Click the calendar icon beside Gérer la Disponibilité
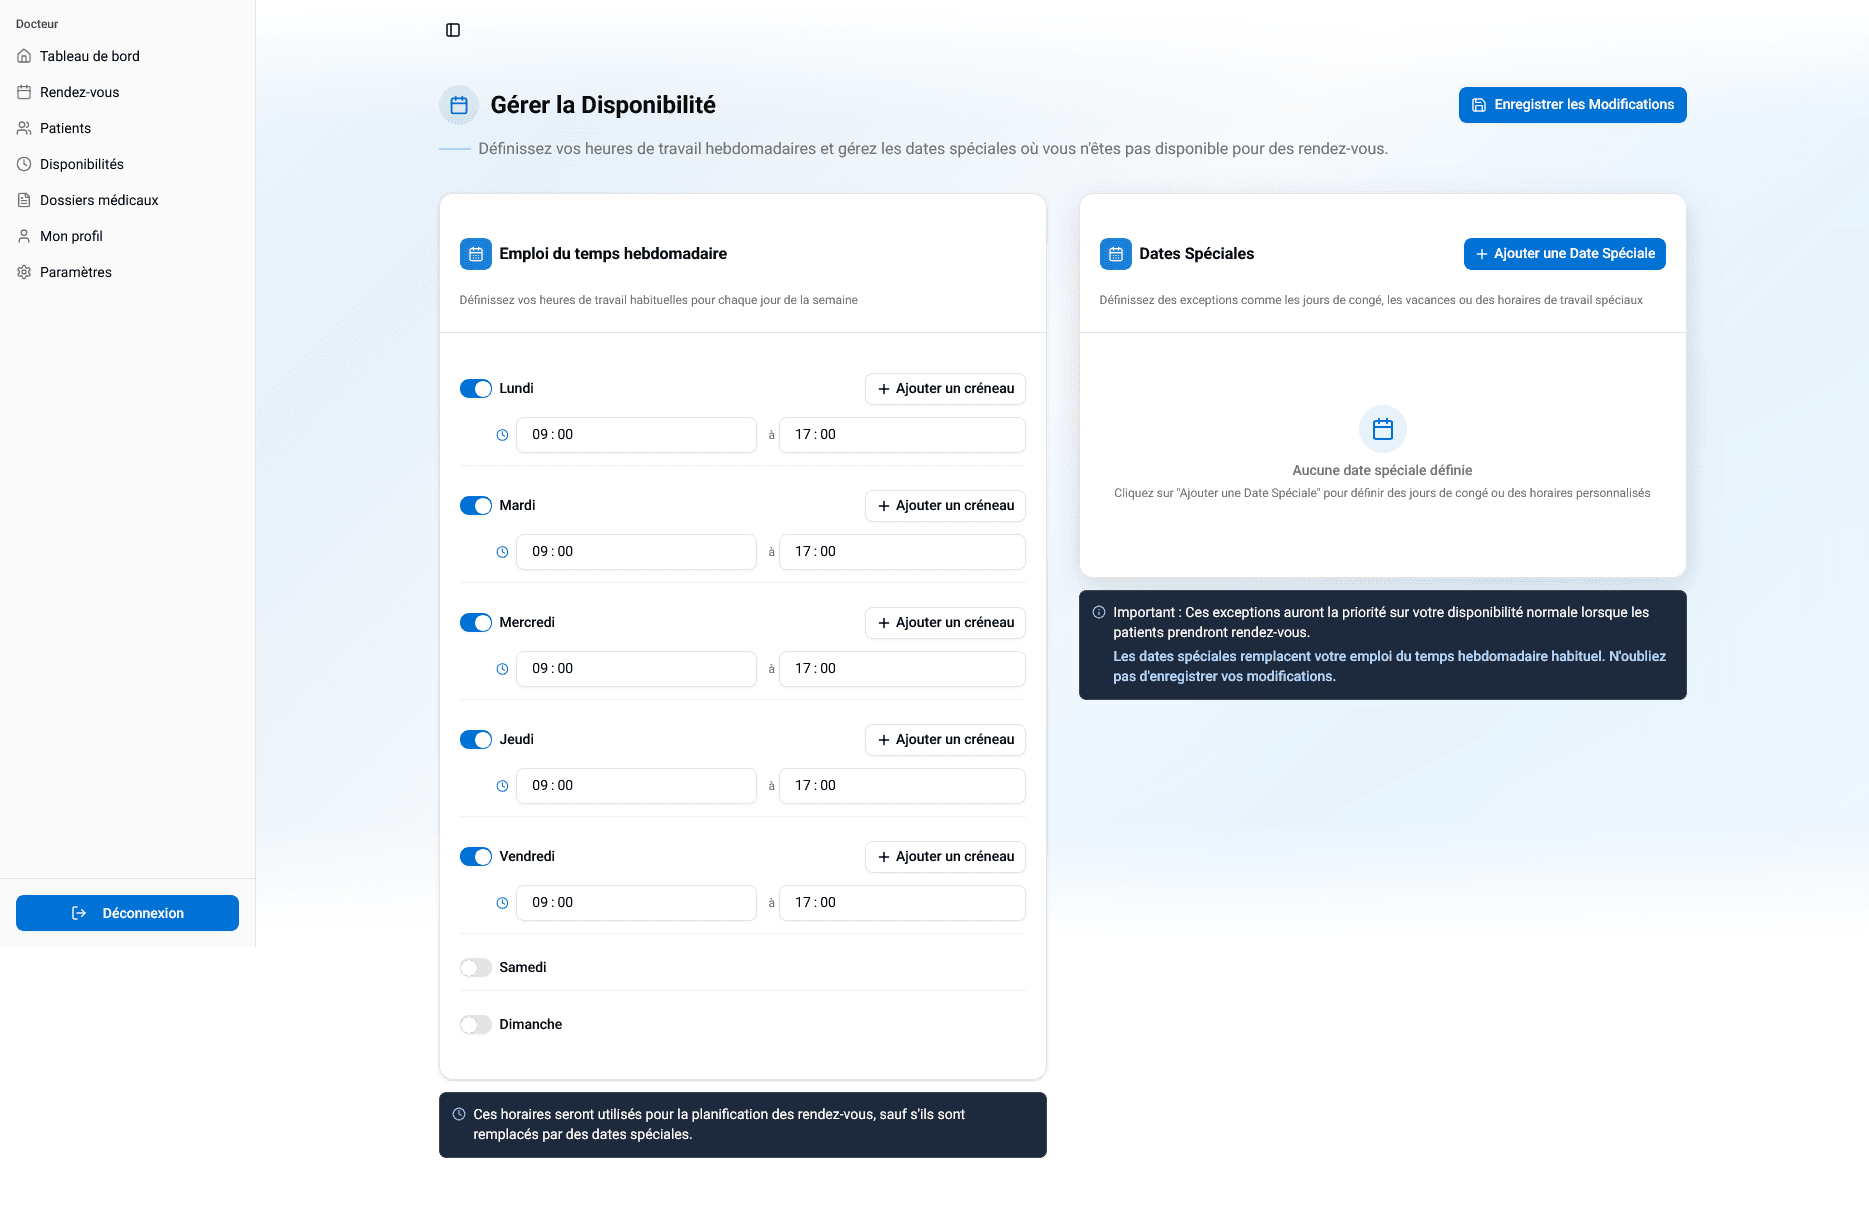 point(458,104)
